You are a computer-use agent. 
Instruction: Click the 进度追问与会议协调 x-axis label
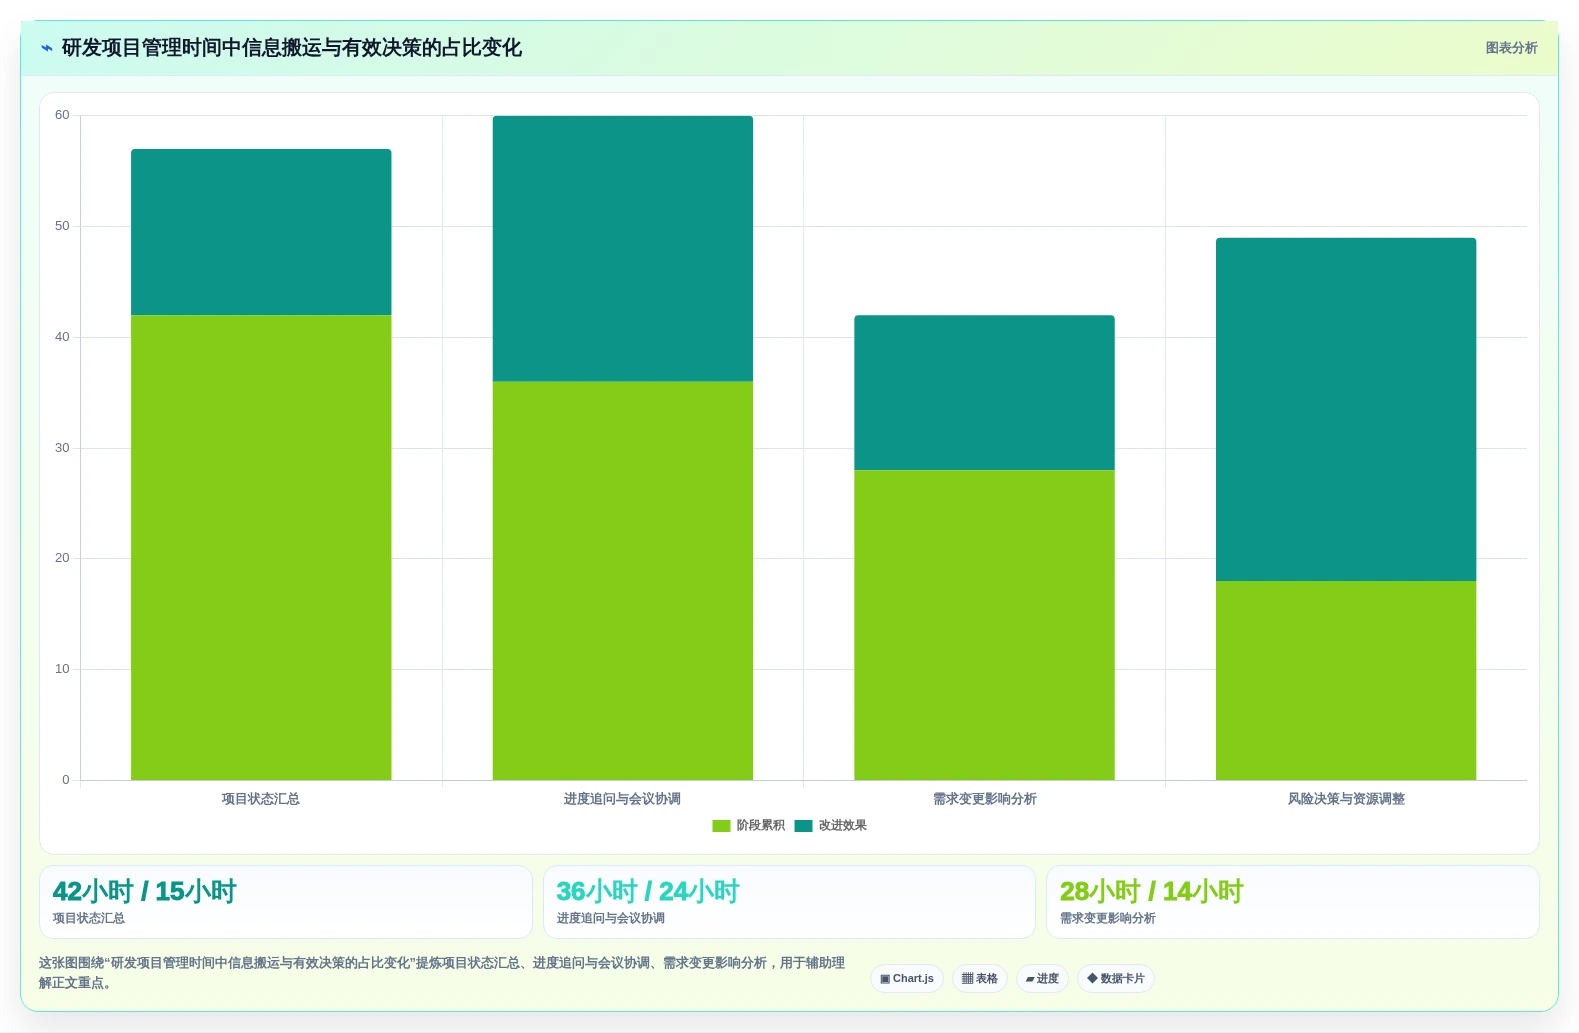click(x=622, y=799)
